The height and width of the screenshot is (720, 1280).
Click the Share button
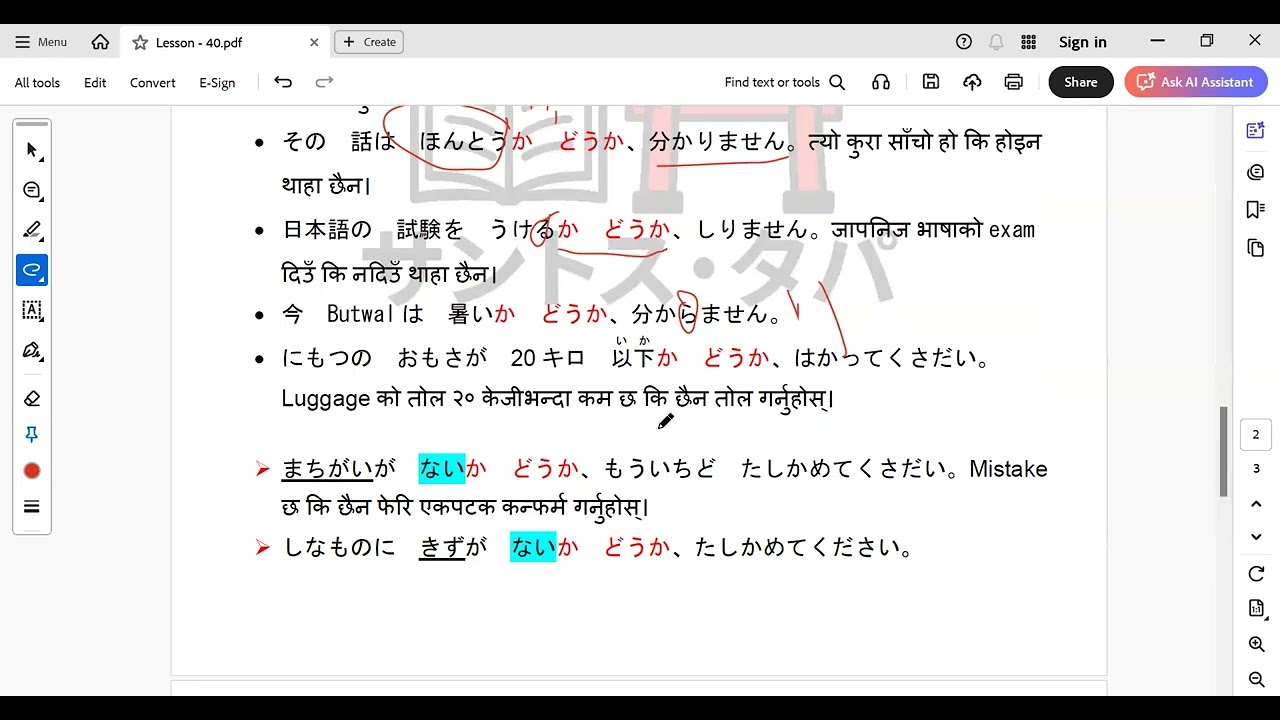pos(1081,82)
